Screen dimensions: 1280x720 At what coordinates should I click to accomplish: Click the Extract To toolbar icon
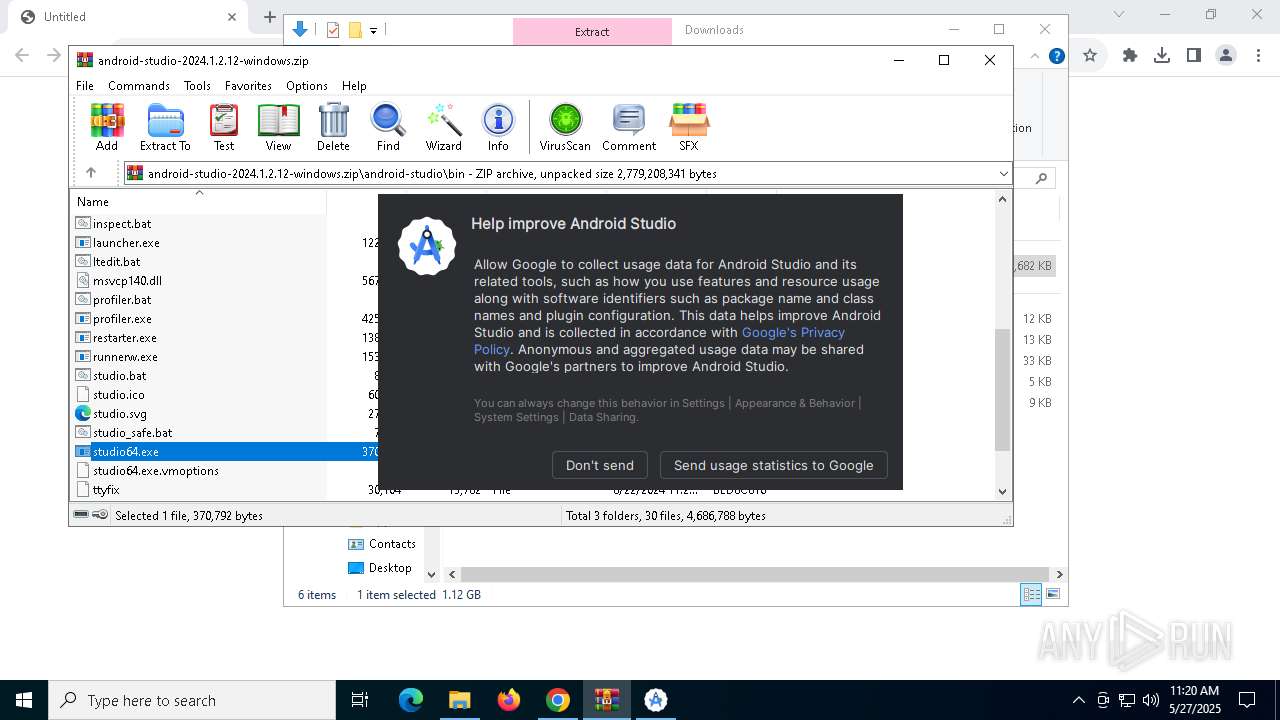coord(165,127)
